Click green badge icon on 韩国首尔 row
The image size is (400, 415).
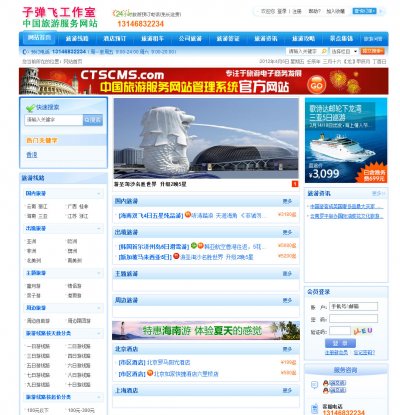193,246
